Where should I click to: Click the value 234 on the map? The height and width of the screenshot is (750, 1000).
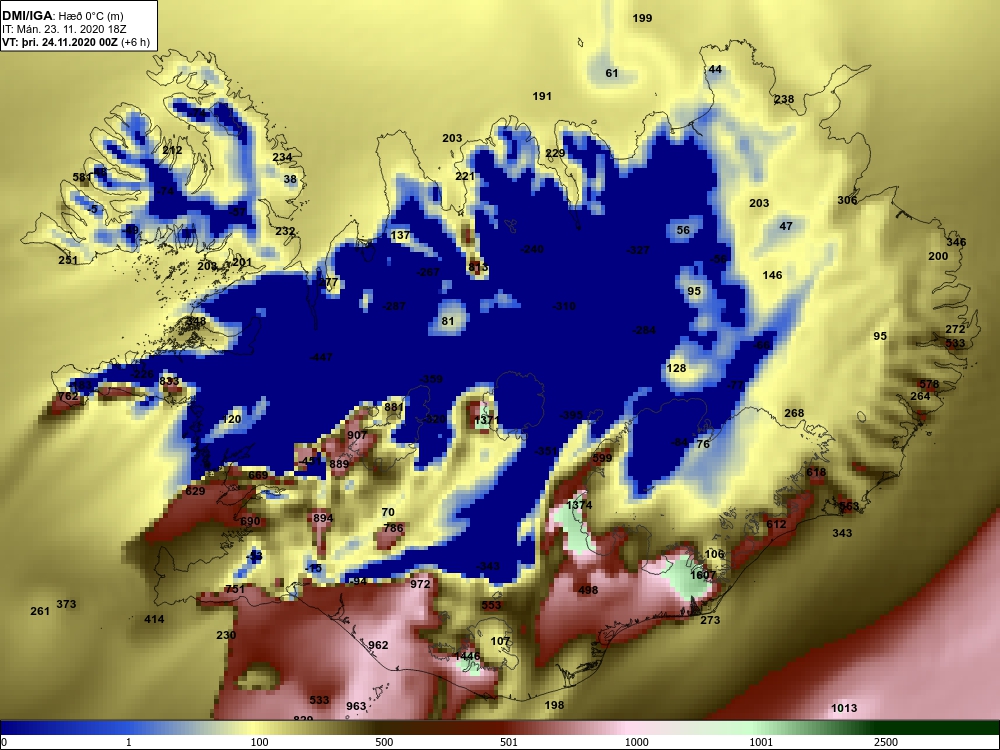click(x=282, y=157)
